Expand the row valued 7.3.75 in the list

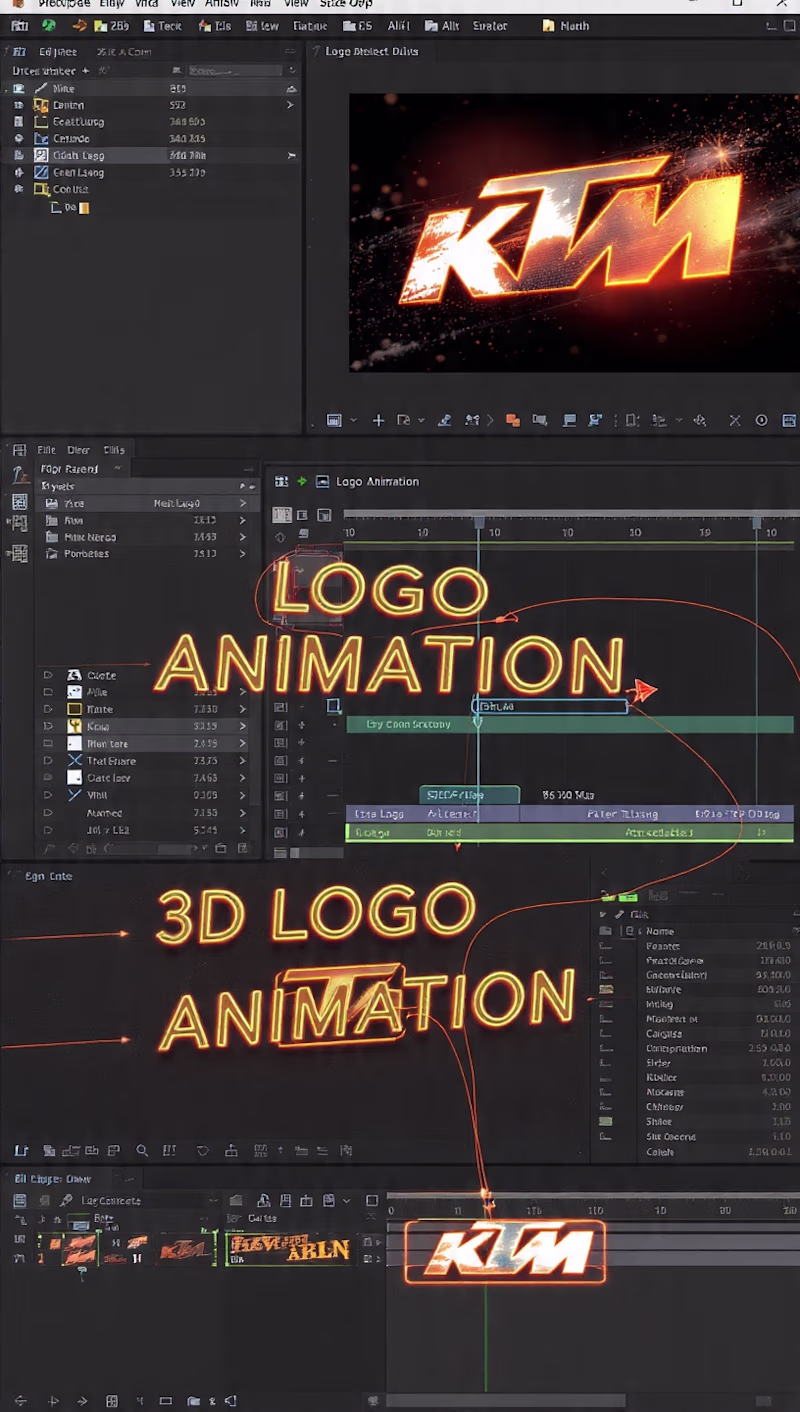point(242,760)
